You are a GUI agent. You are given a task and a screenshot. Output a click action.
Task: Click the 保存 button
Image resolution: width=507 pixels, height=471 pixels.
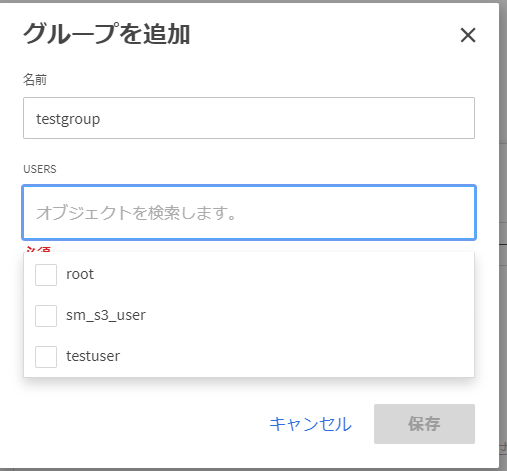point(424,424)
